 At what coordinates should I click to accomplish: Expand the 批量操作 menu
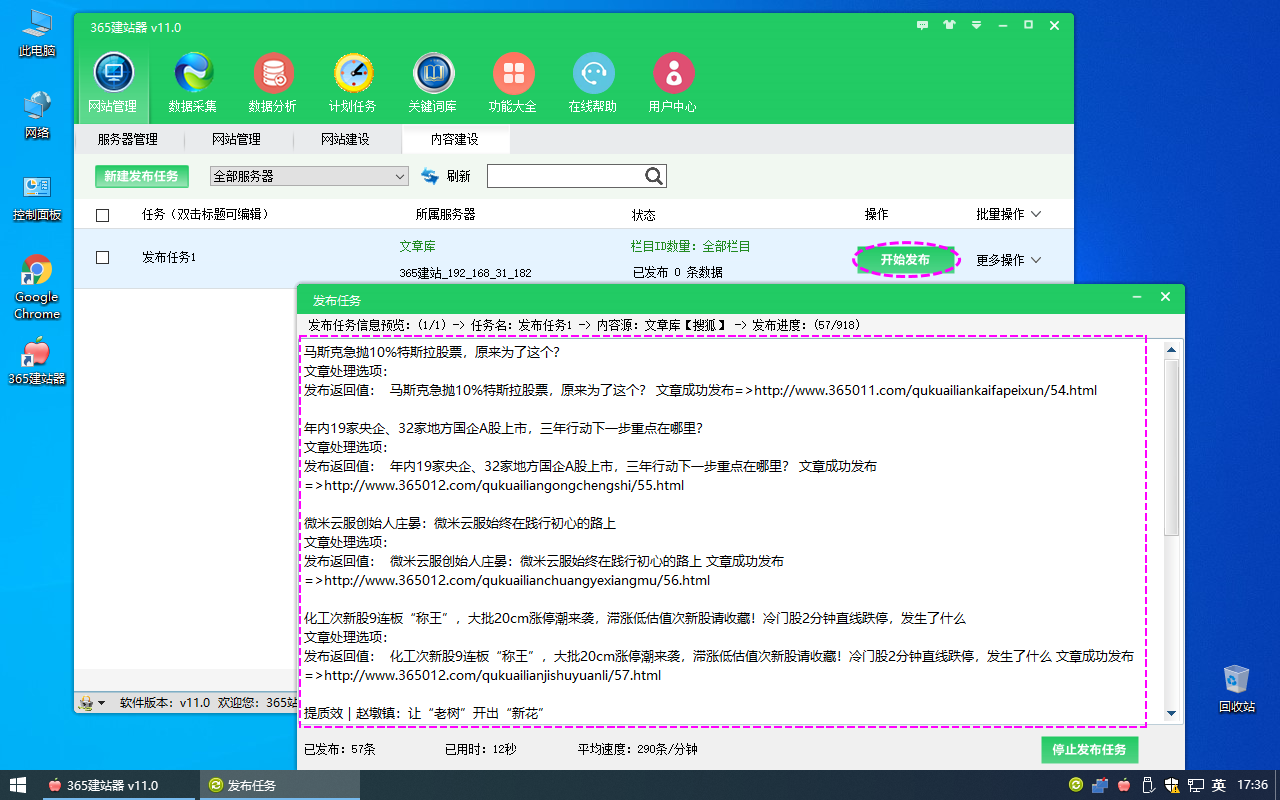(x=1009, y=214)
